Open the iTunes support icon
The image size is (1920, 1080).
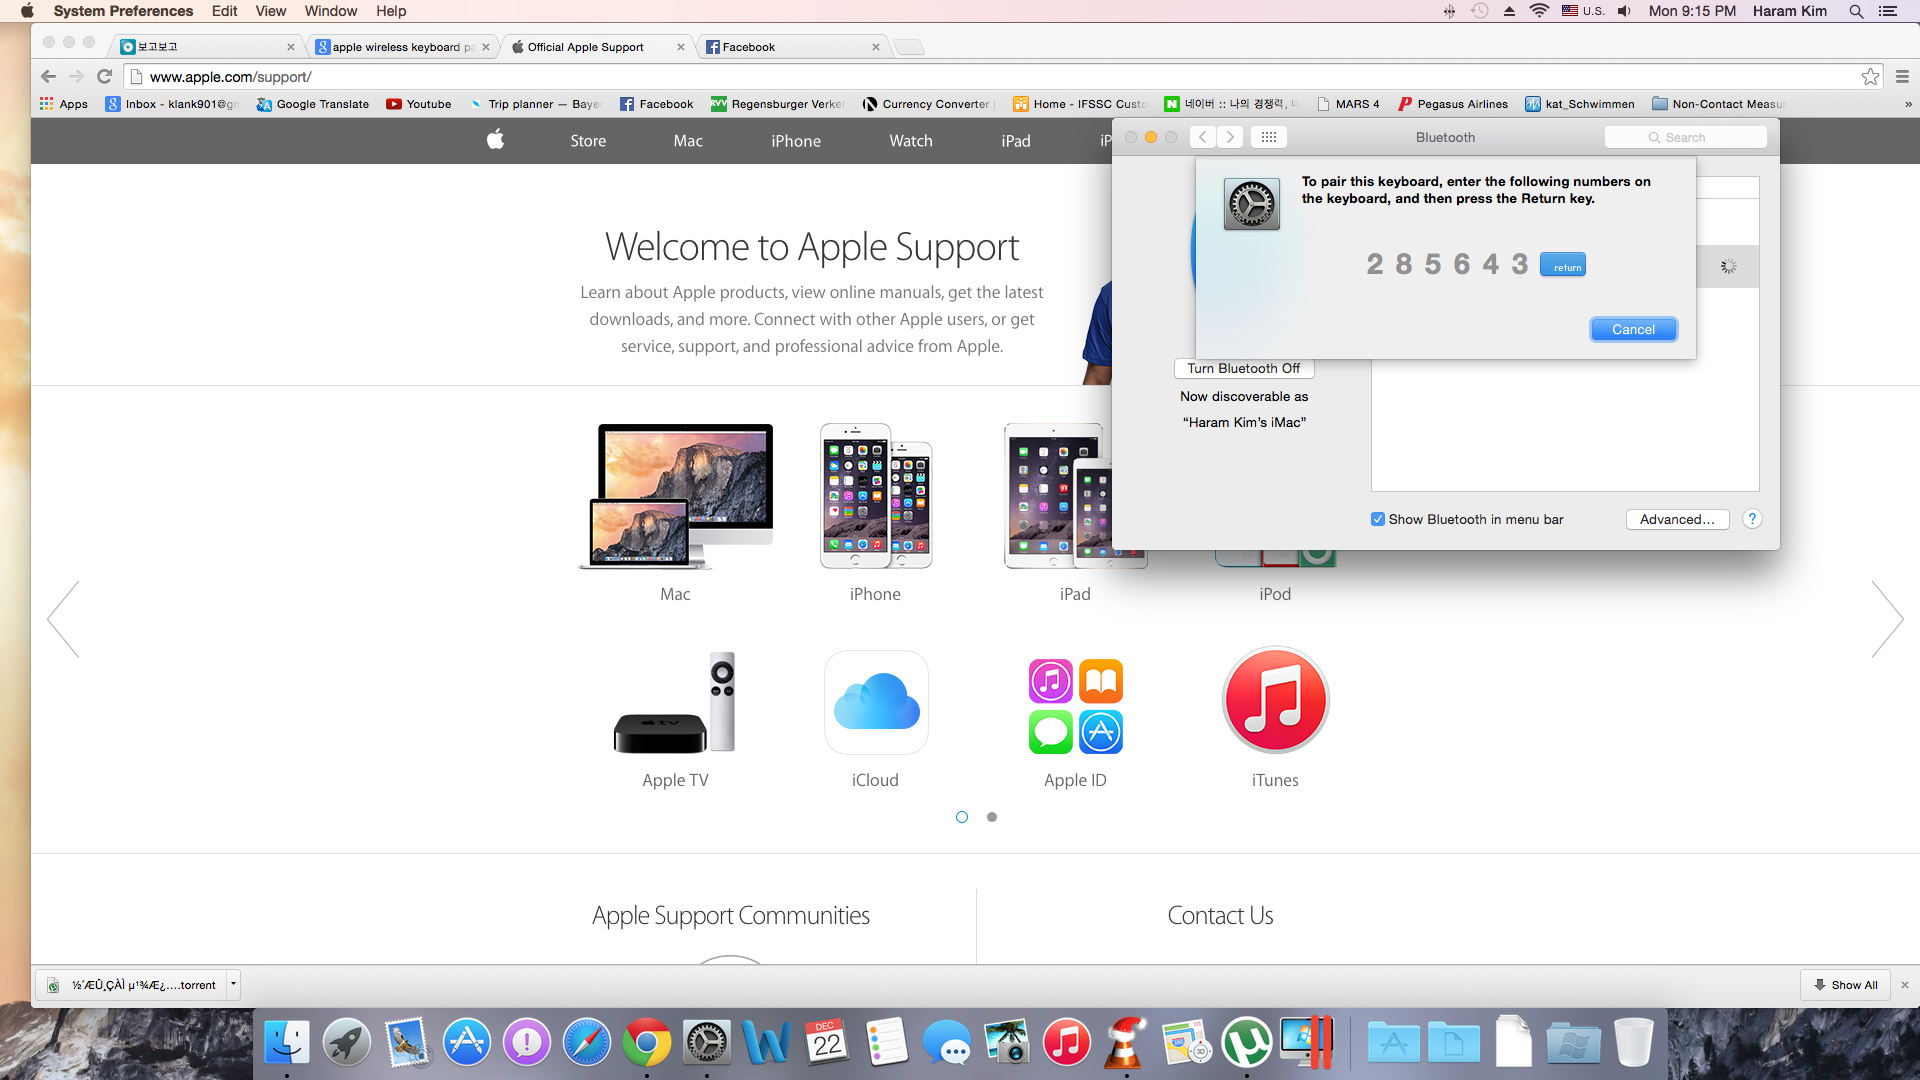pos(1275,700)
